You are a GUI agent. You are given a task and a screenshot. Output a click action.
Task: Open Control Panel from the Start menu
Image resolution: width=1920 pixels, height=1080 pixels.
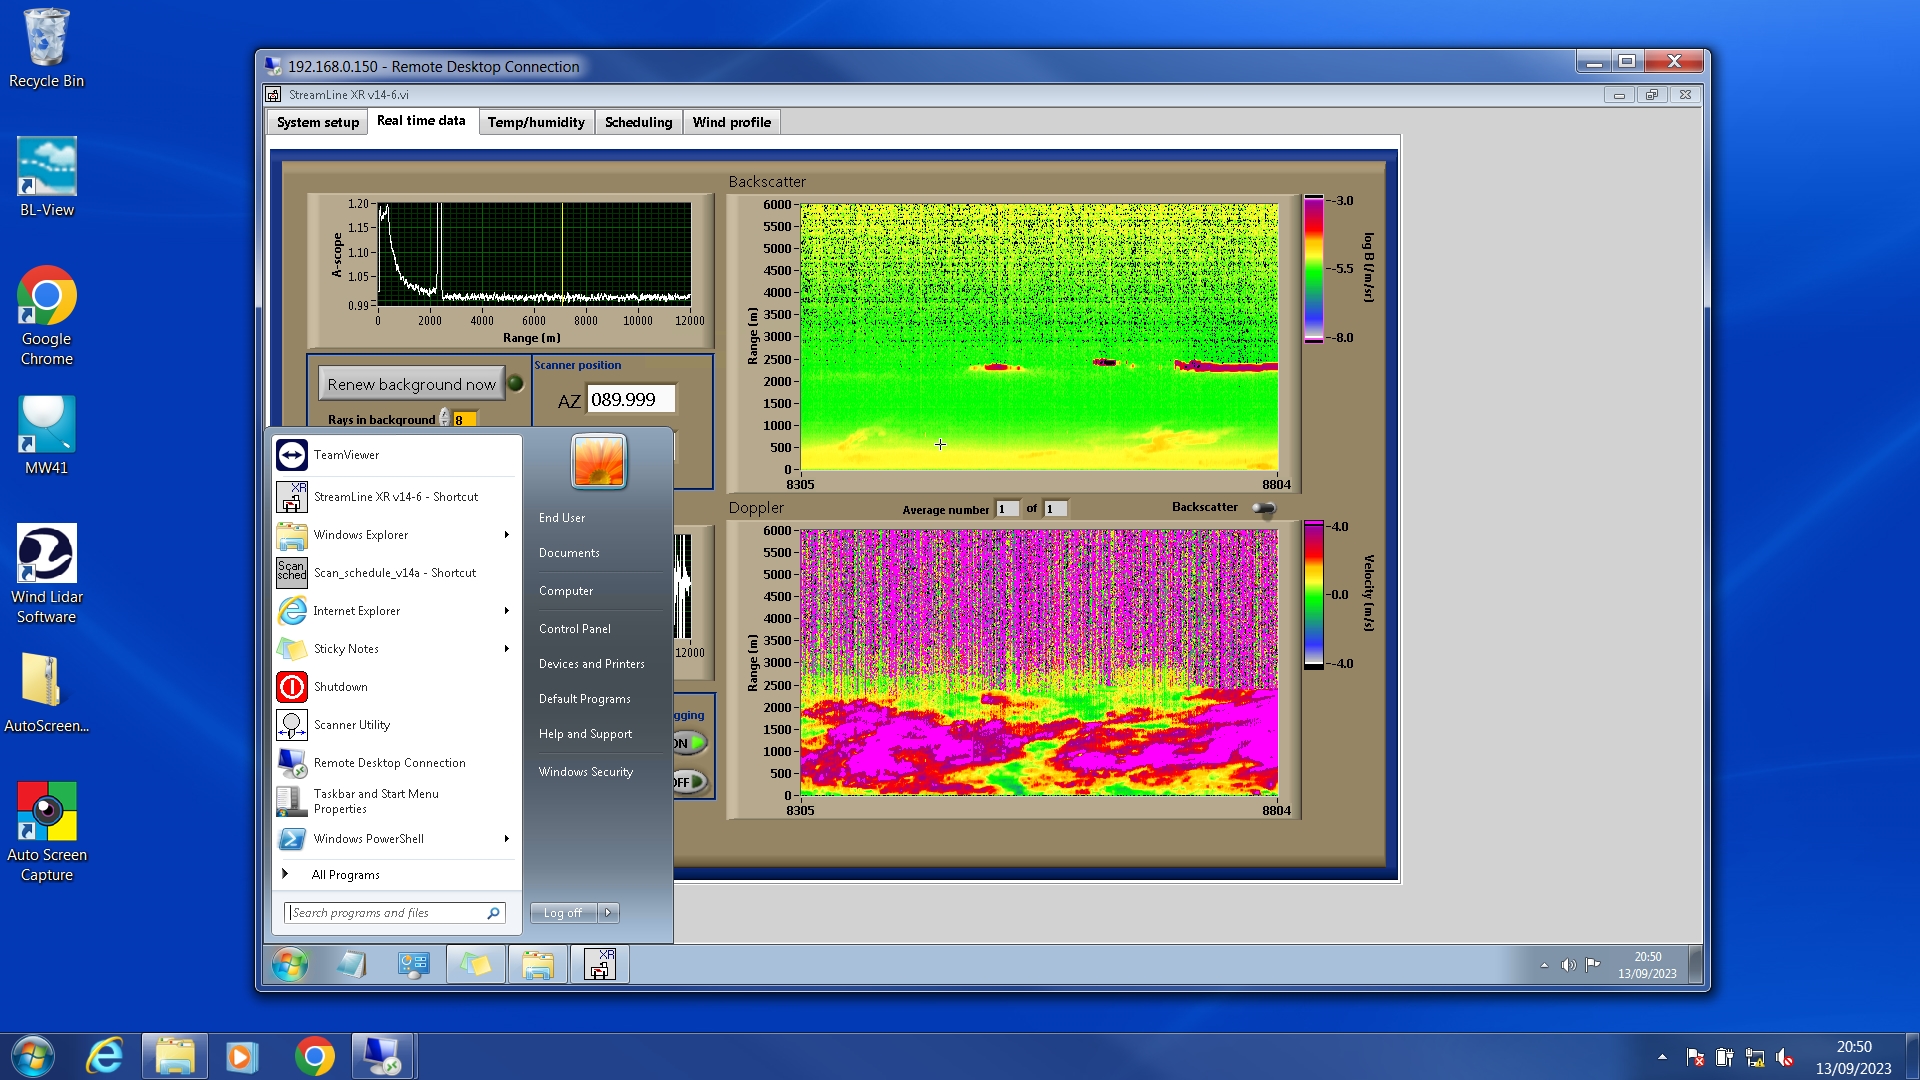(x=574, y=629)
